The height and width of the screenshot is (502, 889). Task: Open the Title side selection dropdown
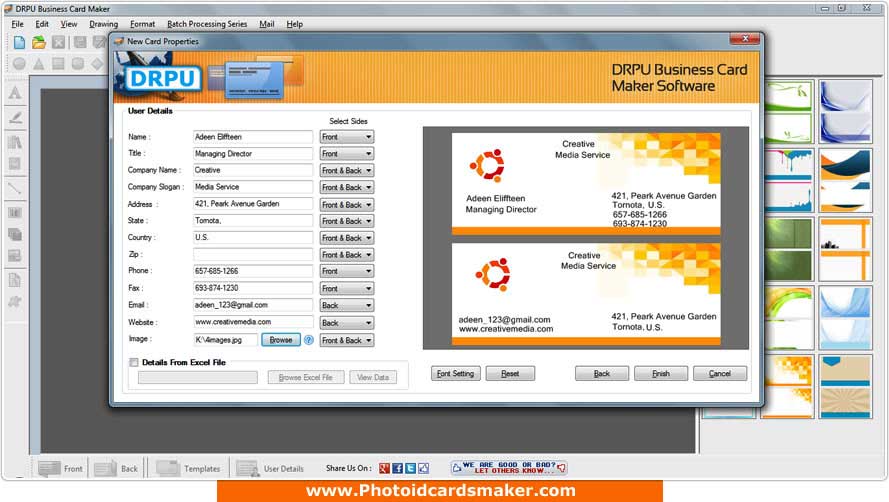click(x=346, y=154)
